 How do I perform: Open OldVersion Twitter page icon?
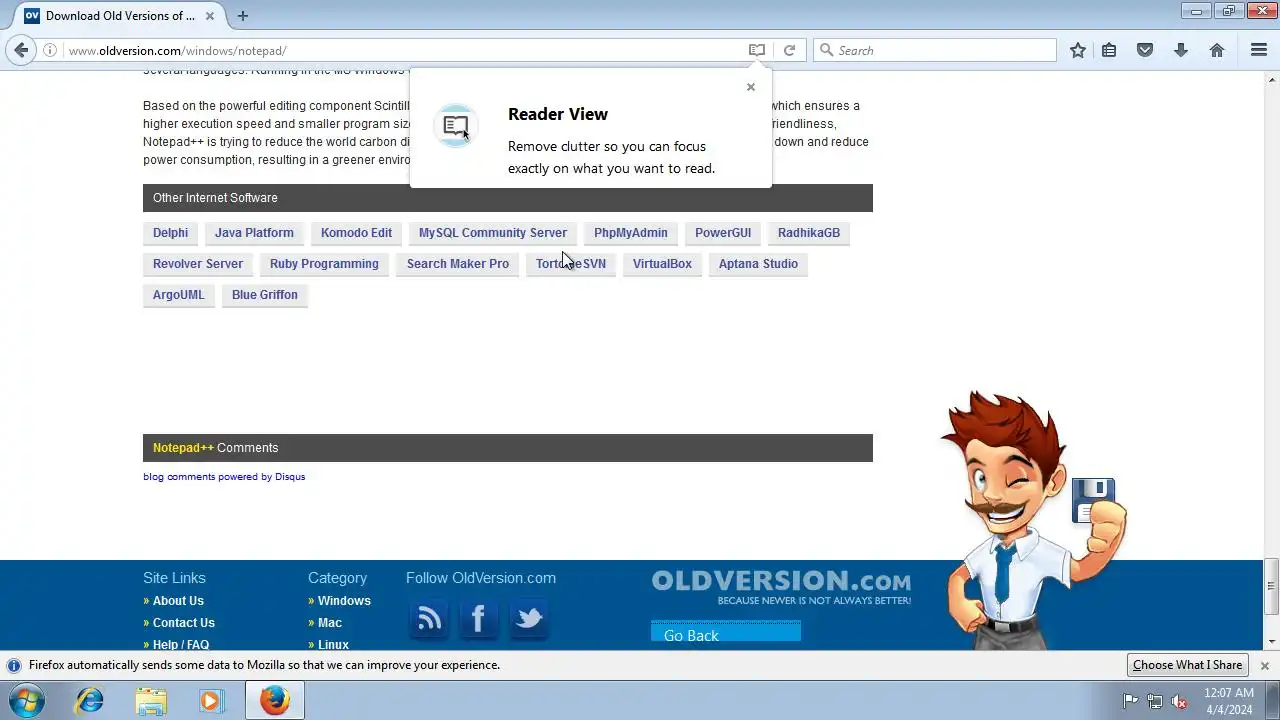point(528,619)
